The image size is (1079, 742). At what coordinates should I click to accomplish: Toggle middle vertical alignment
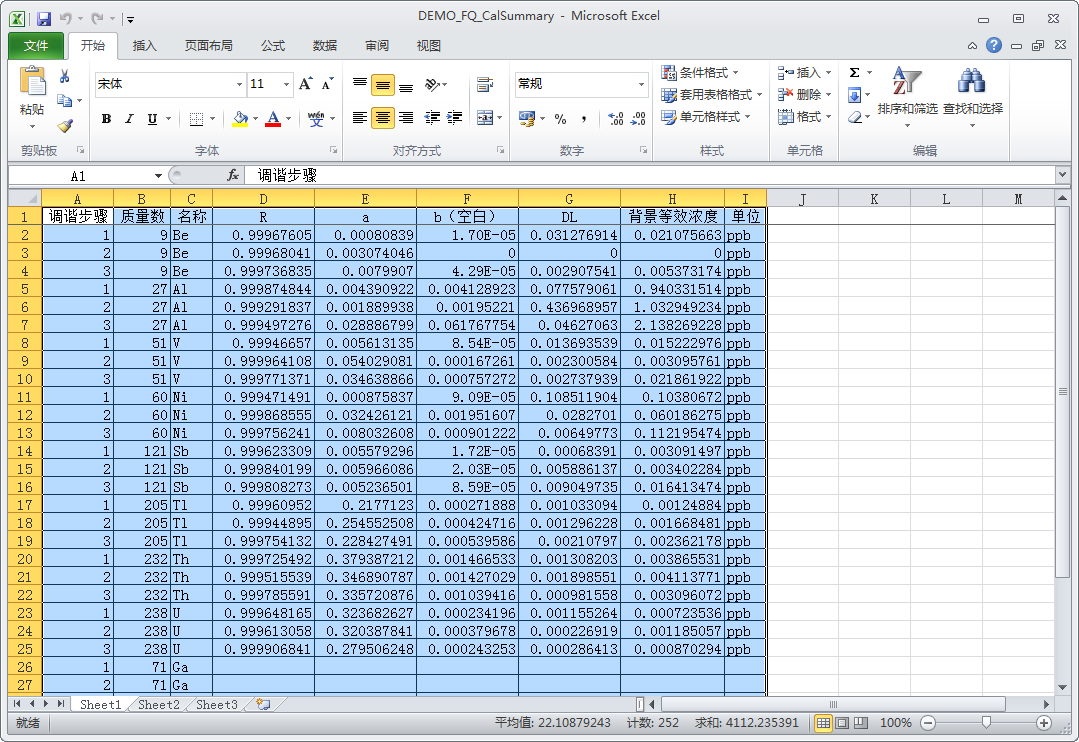(383, 85)
